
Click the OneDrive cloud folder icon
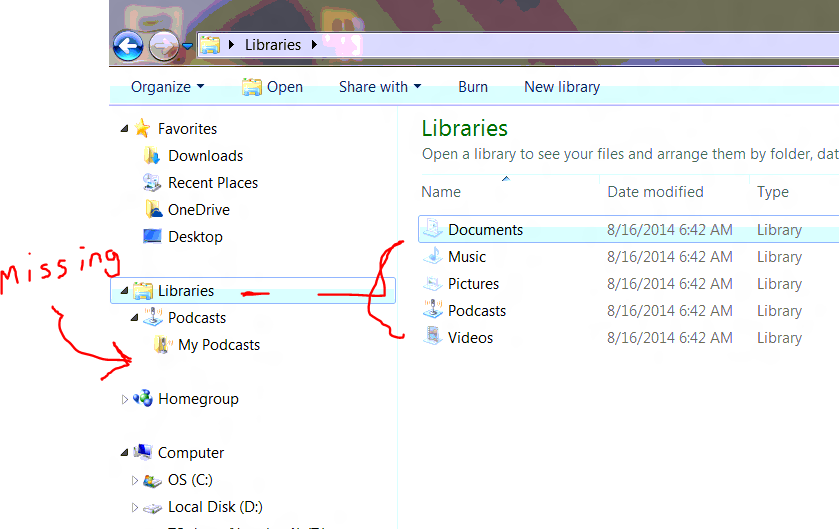click(154, 210)
